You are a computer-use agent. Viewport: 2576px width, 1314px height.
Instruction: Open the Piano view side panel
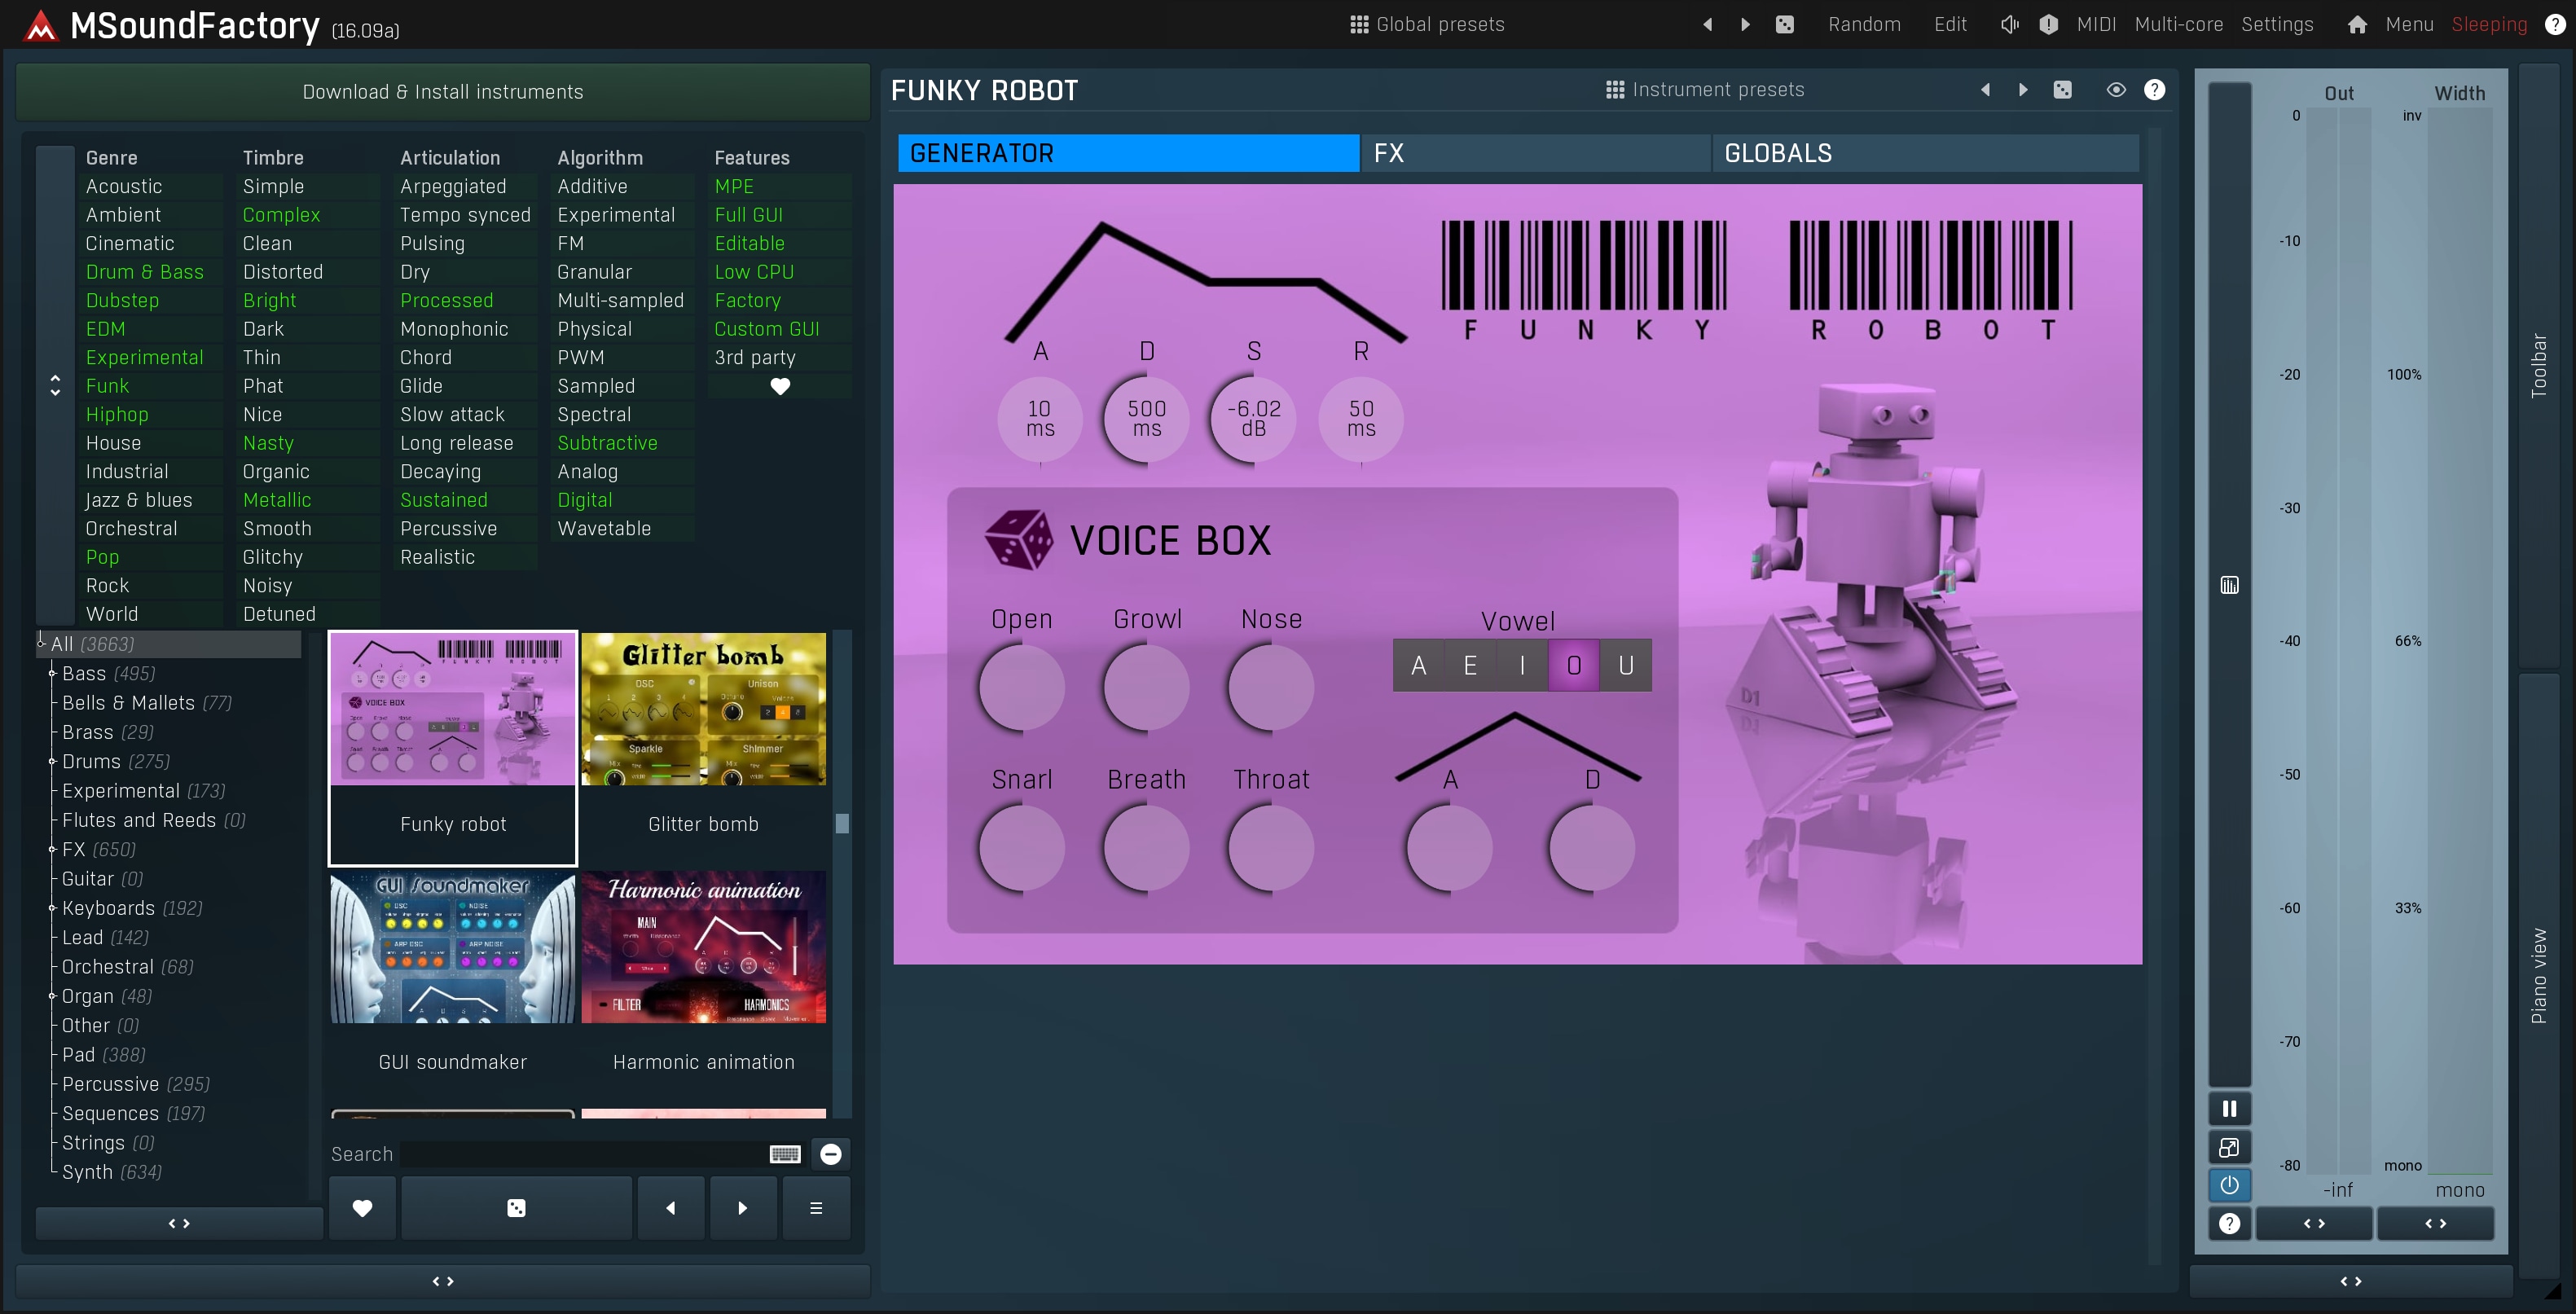[x=2538, y=975]
